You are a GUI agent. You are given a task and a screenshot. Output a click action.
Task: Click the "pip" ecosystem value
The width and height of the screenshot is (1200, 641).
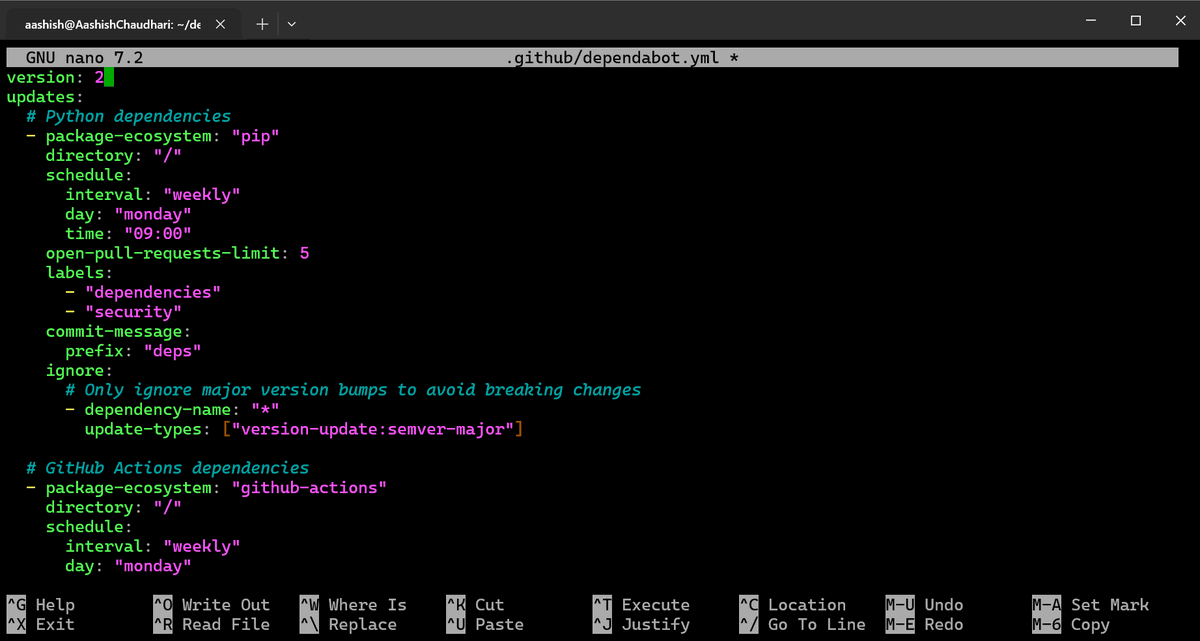coord(255,136)
